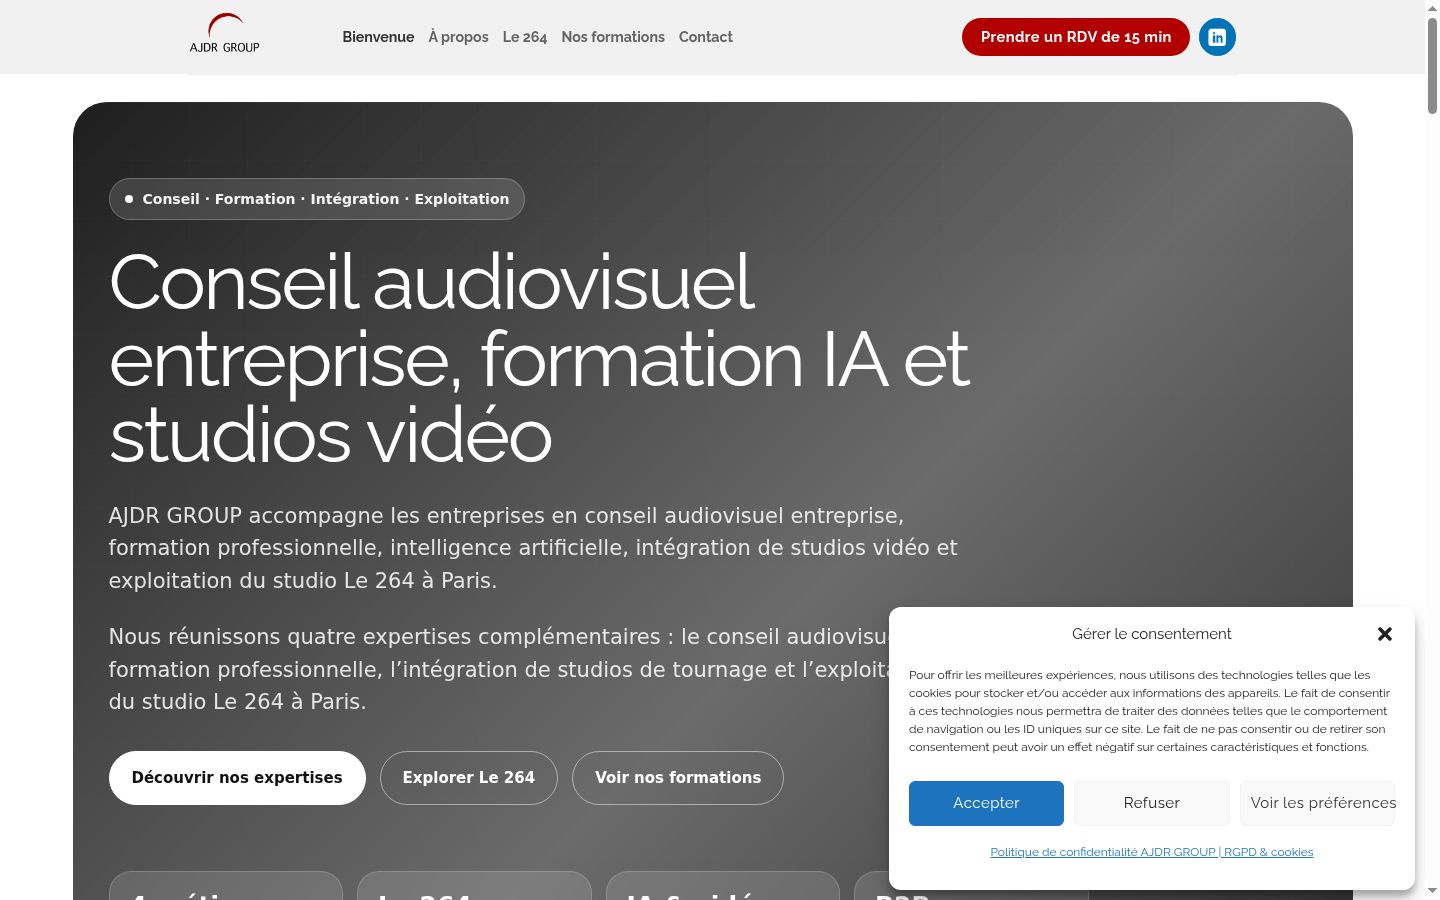Viewport: 1440px width, 900px height.
Task: Close the consent dialog with X
Action: click(x=1385, y=634)
